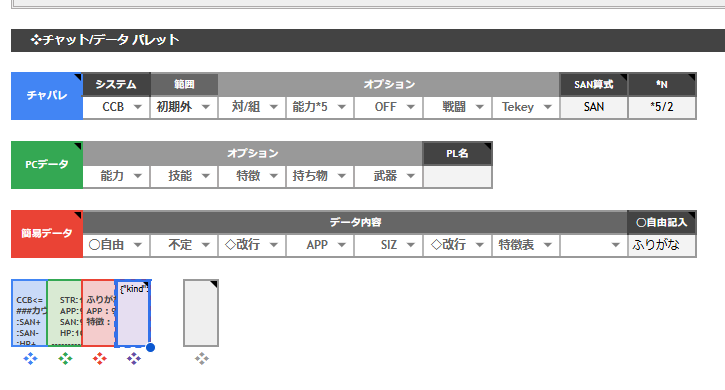Click the purple diamond icon under the kind cell
This screenshot has width=725, height=390.
[x=134, y=359]
